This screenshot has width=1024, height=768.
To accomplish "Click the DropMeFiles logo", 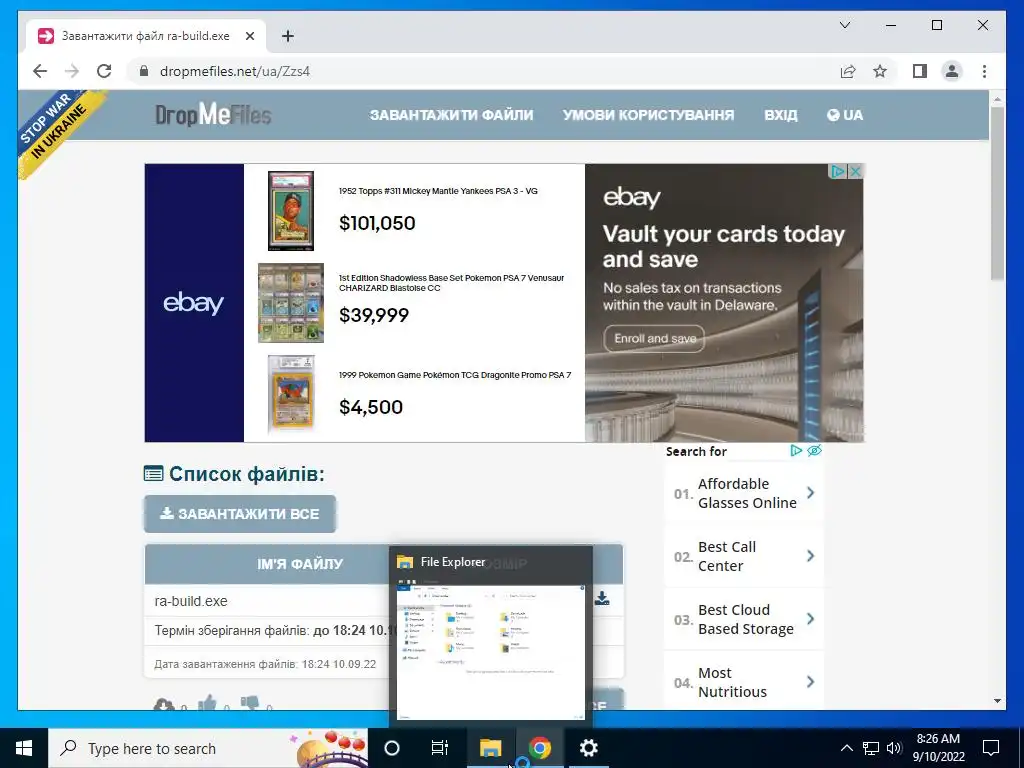I will (x=213, y=115).
